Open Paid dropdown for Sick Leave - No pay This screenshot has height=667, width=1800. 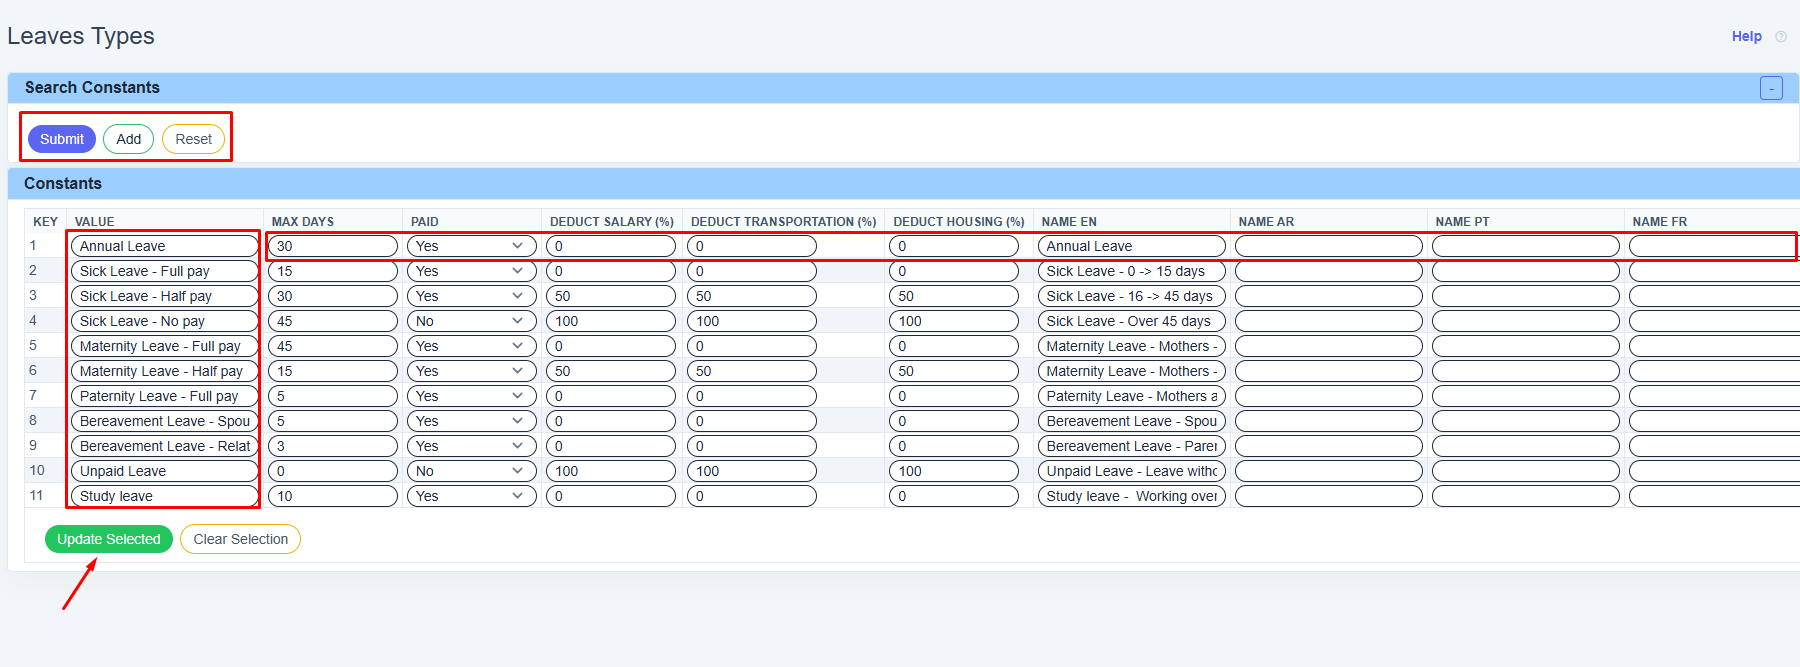(472, 321)
